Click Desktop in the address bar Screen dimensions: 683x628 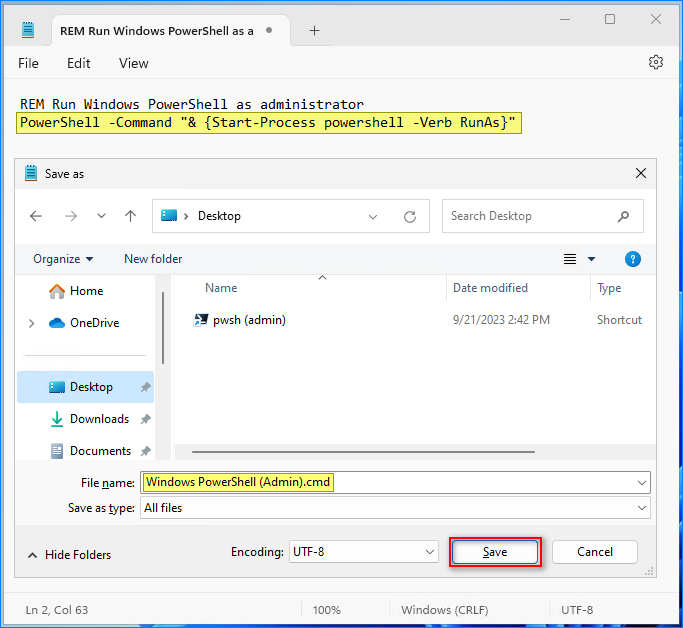pyautogui.click(x=219, y=216)
